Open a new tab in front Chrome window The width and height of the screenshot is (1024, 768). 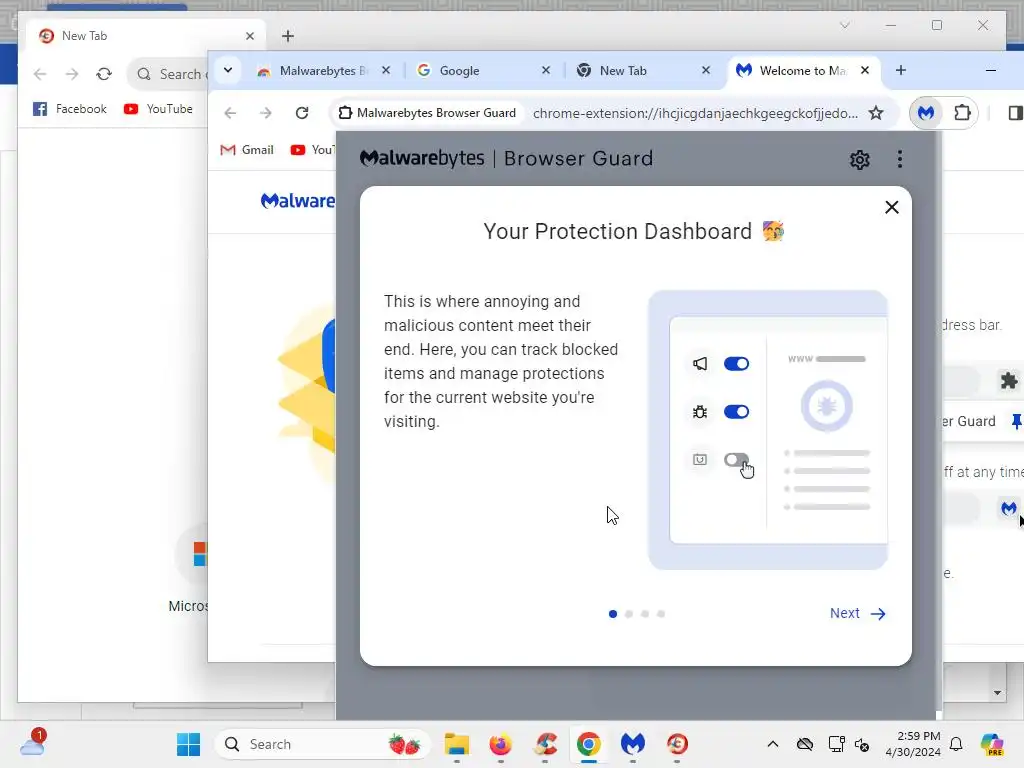(901, 70)
